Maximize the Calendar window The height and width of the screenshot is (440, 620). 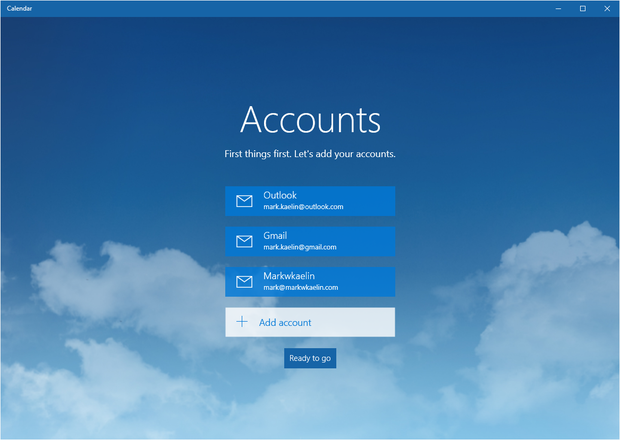tap(583, 9)
